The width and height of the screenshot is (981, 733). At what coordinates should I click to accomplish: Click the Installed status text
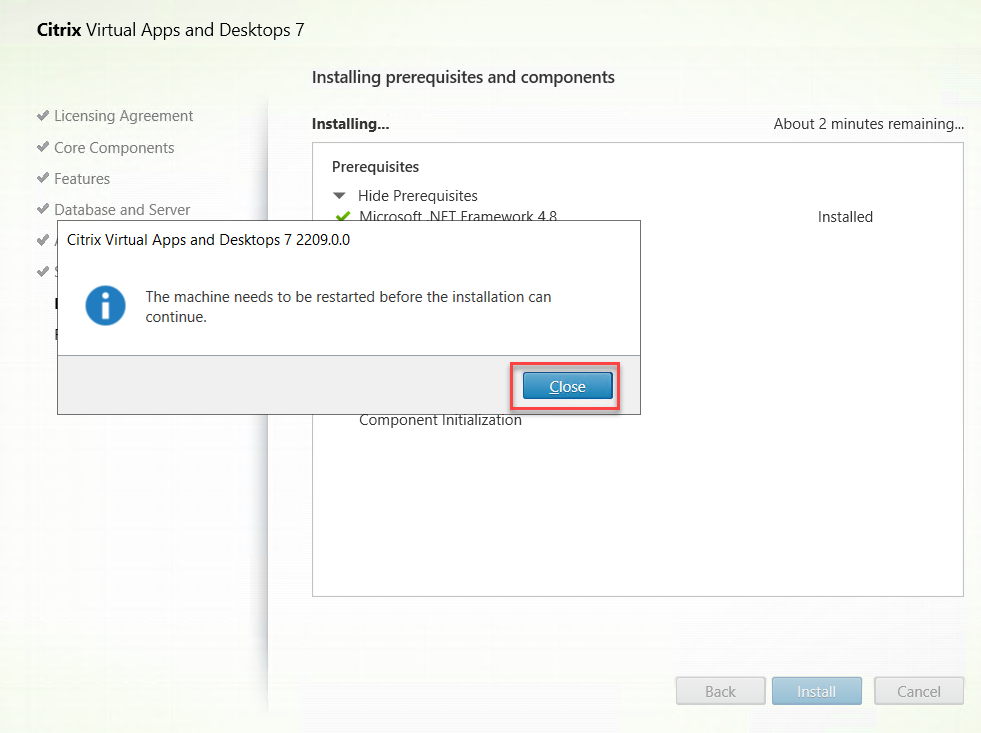(x=845, y=217)
